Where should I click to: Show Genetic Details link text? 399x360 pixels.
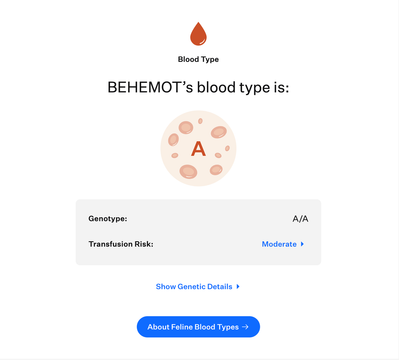click(x=194, y=286)
